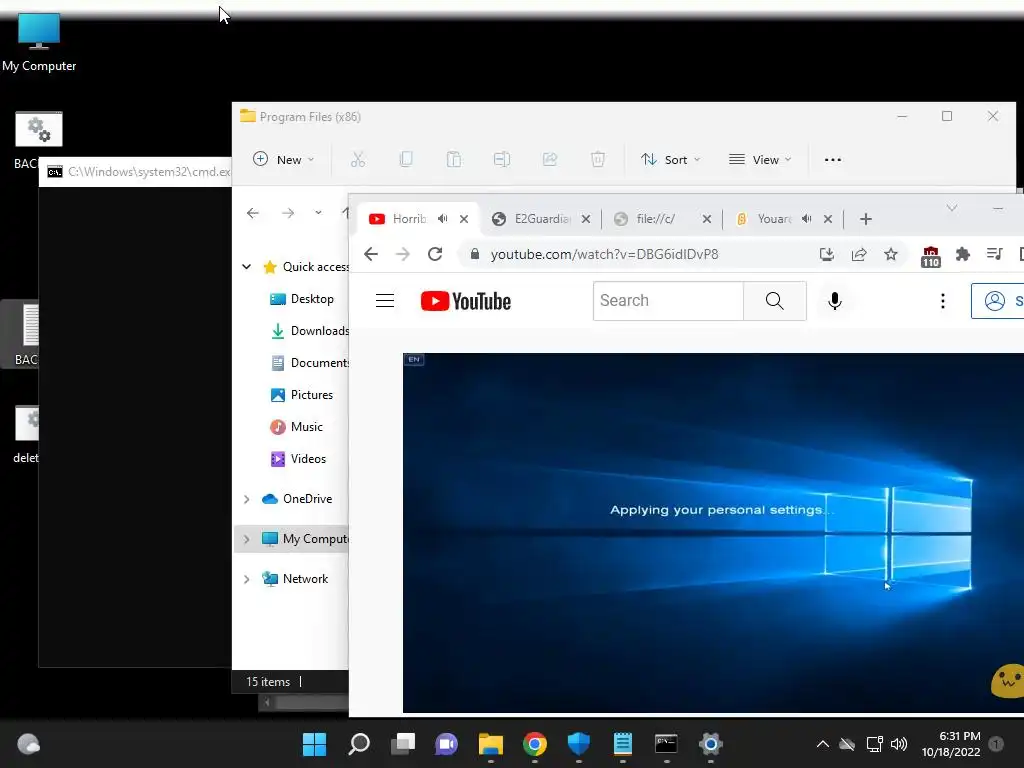
Task: Open a new browser tab
Action: (866, 219)
